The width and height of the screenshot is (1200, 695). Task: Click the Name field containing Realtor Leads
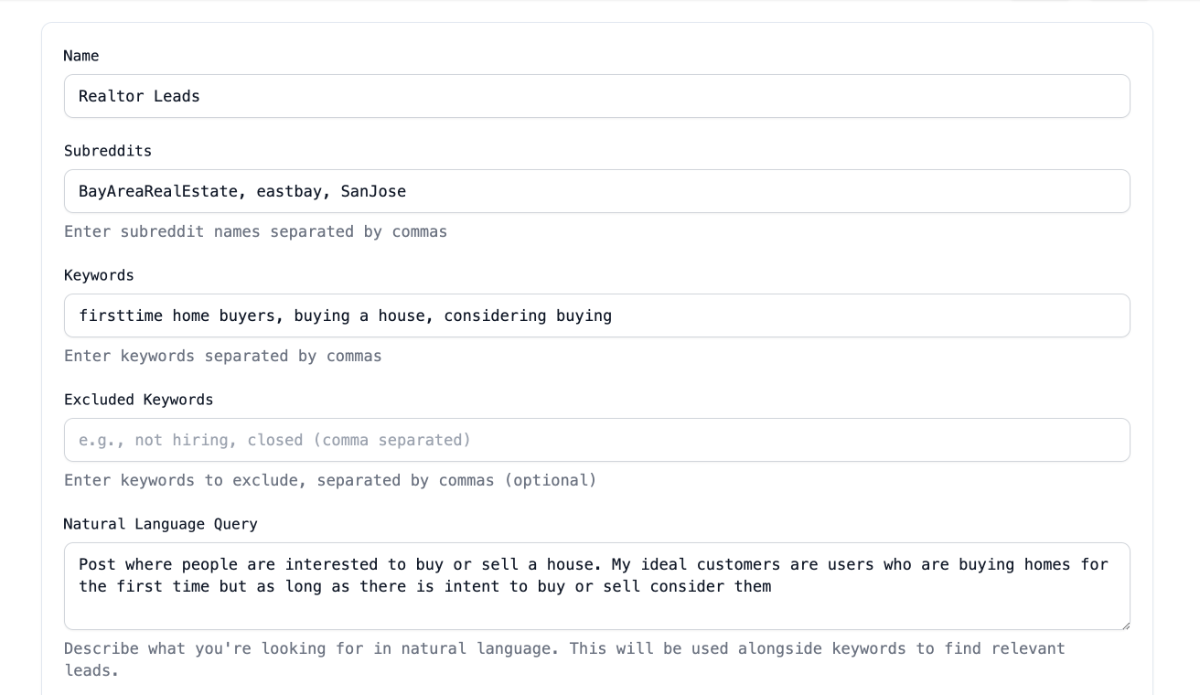pyautogui.click(x=597, y=96)
